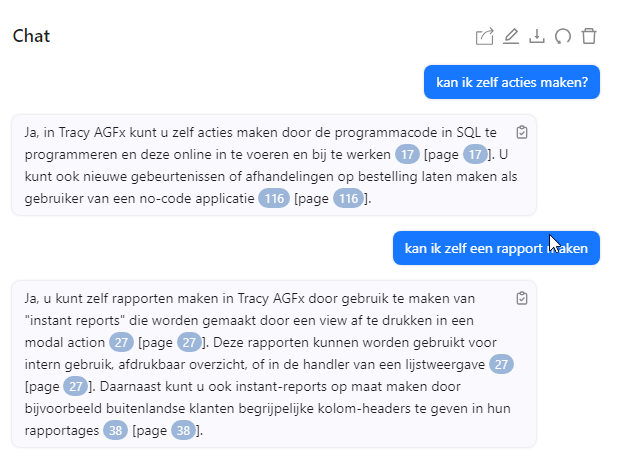Click second answer text about instant reports
Screen dimensions: 627x472
(x=269, y=364)
